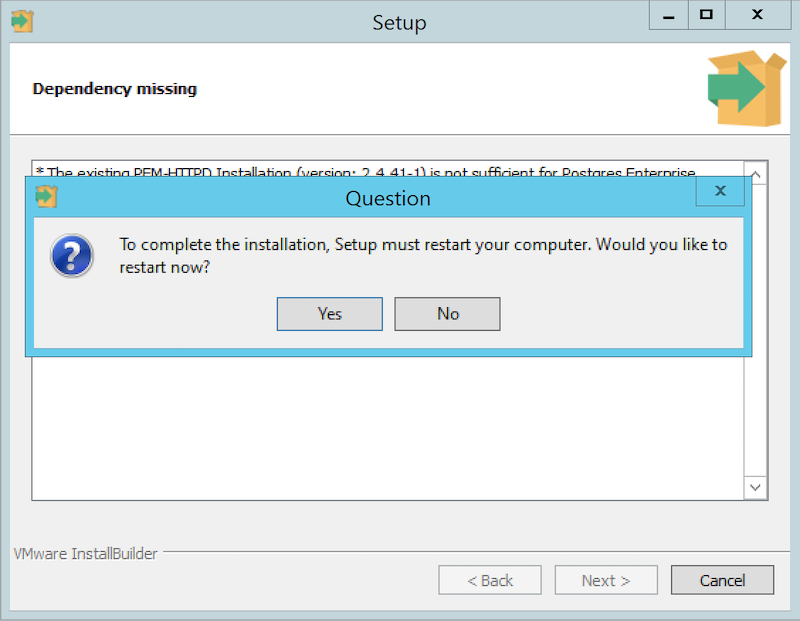Screen dimensions: 800x621
Task: Click the disabled Back button
Action: (490, 580)
